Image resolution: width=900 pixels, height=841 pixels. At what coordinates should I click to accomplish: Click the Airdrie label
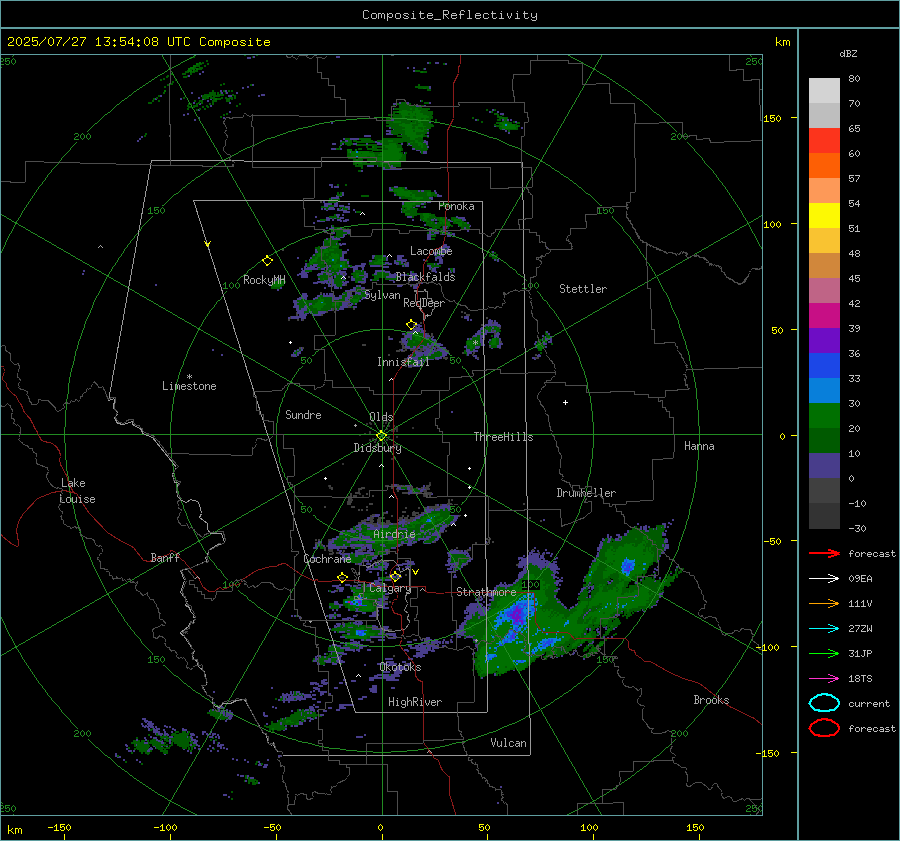pos(394,534)
